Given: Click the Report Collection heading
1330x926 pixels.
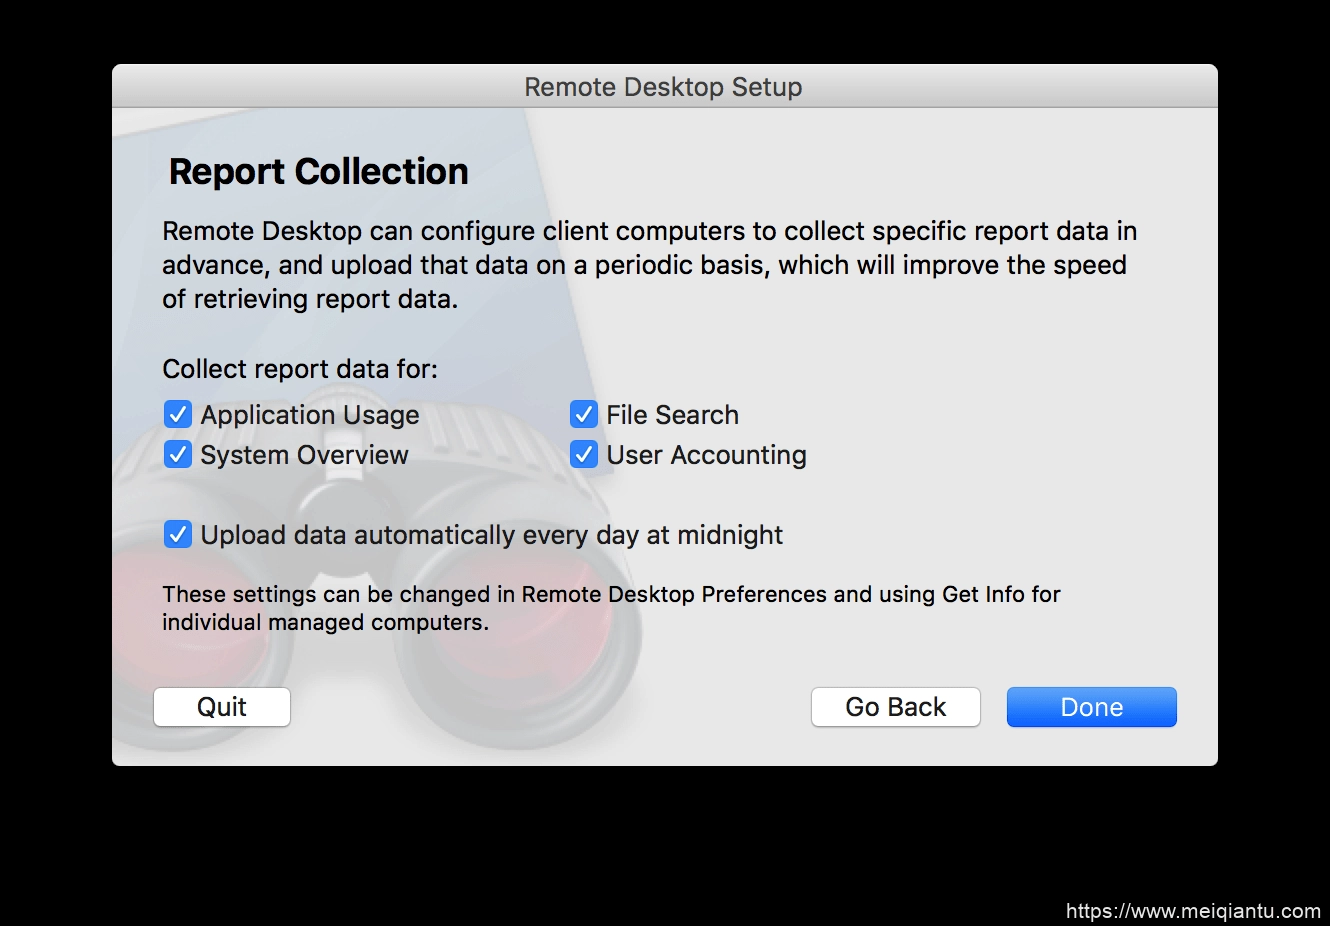Looking at the screenshot, I should [318, 172].
